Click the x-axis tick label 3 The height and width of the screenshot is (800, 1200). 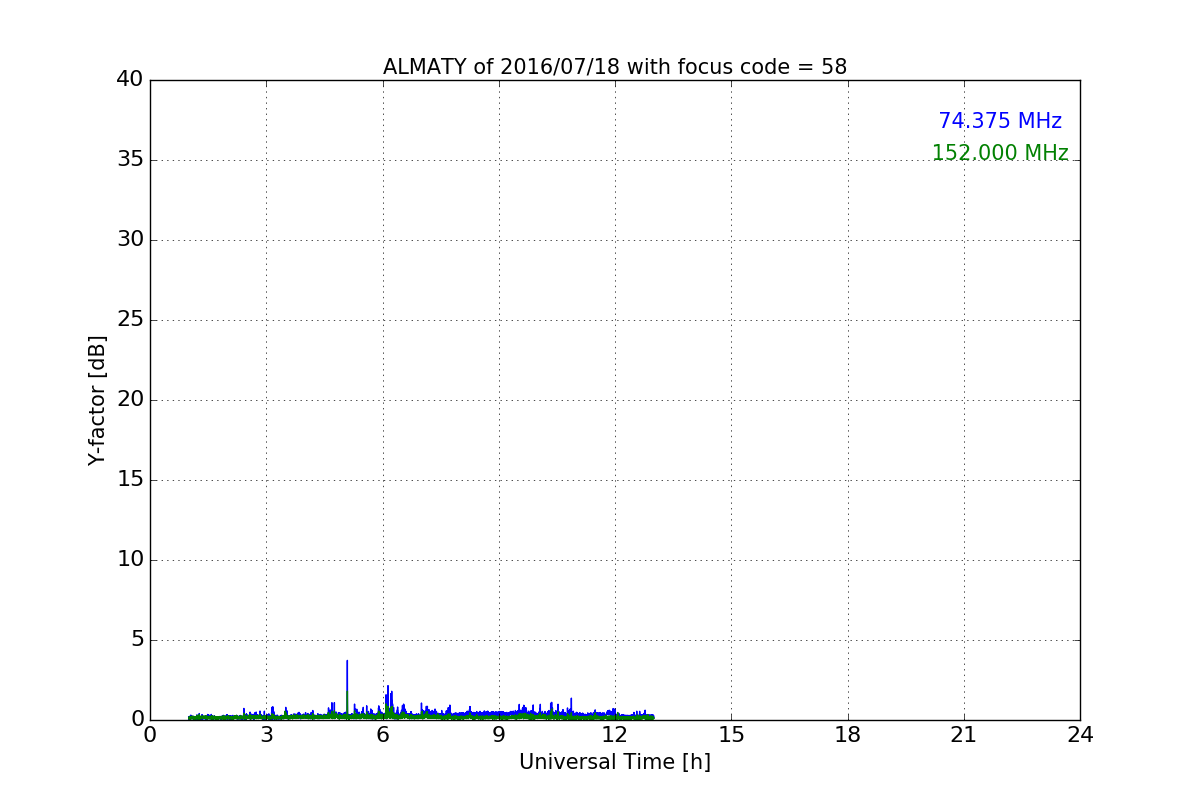pos(266,735)
